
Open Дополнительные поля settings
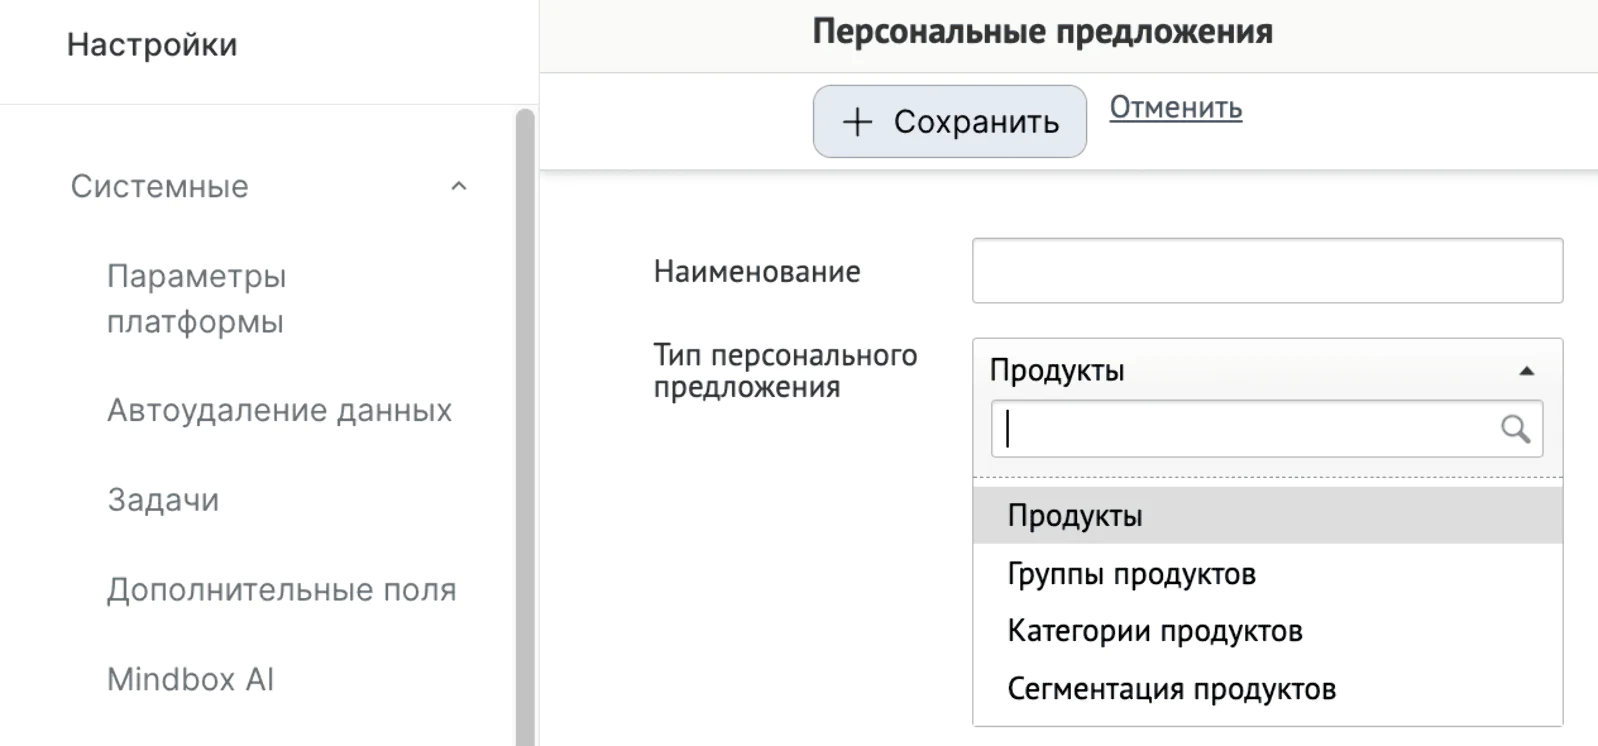[x=282, y=589]
